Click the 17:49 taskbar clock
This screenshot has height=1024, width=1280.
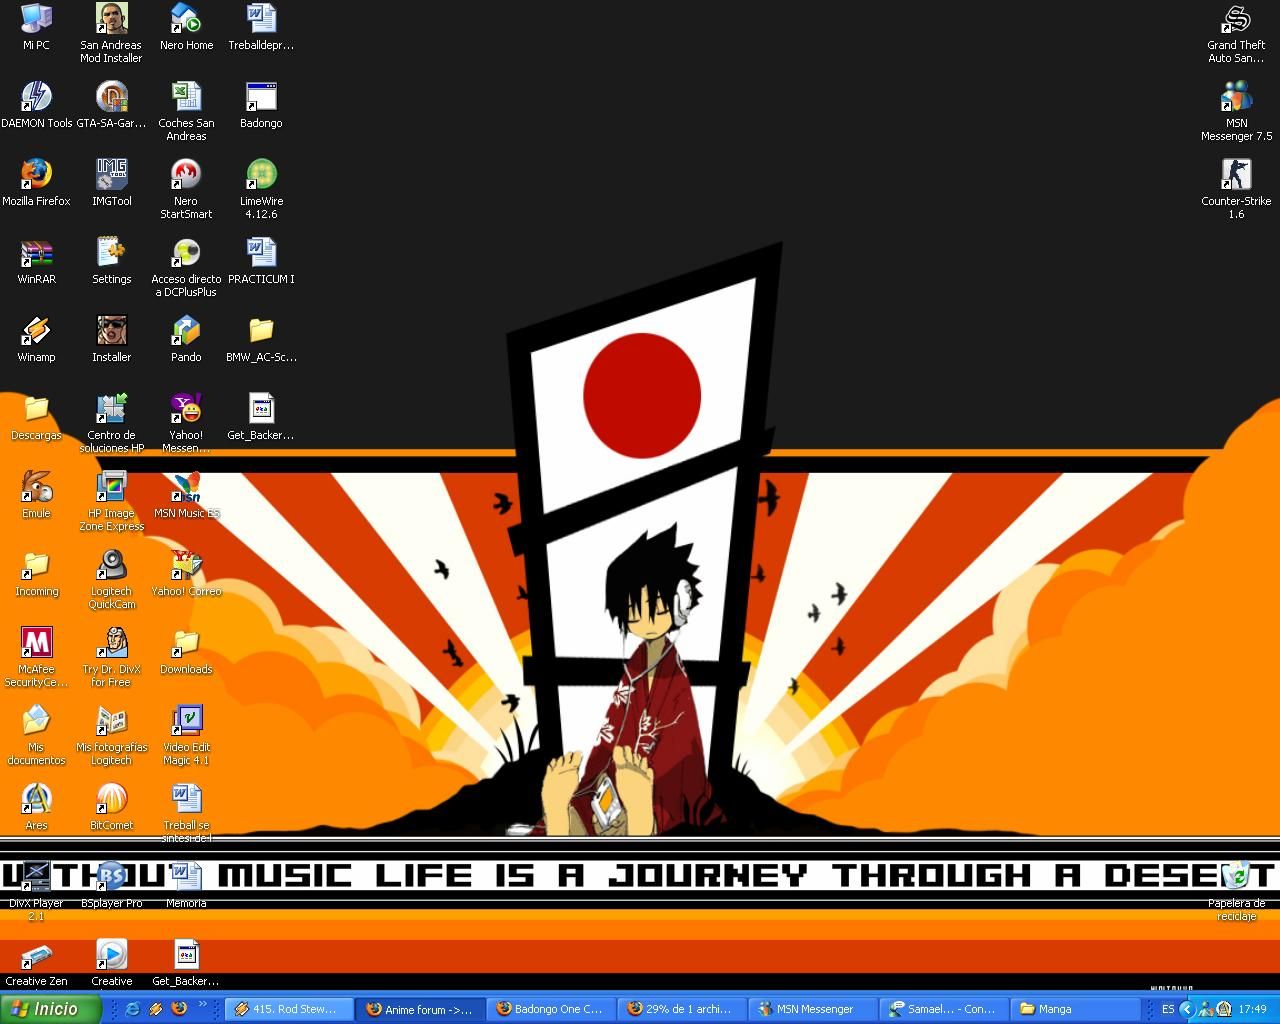pyautogui.click(x=1252, y=1009)
